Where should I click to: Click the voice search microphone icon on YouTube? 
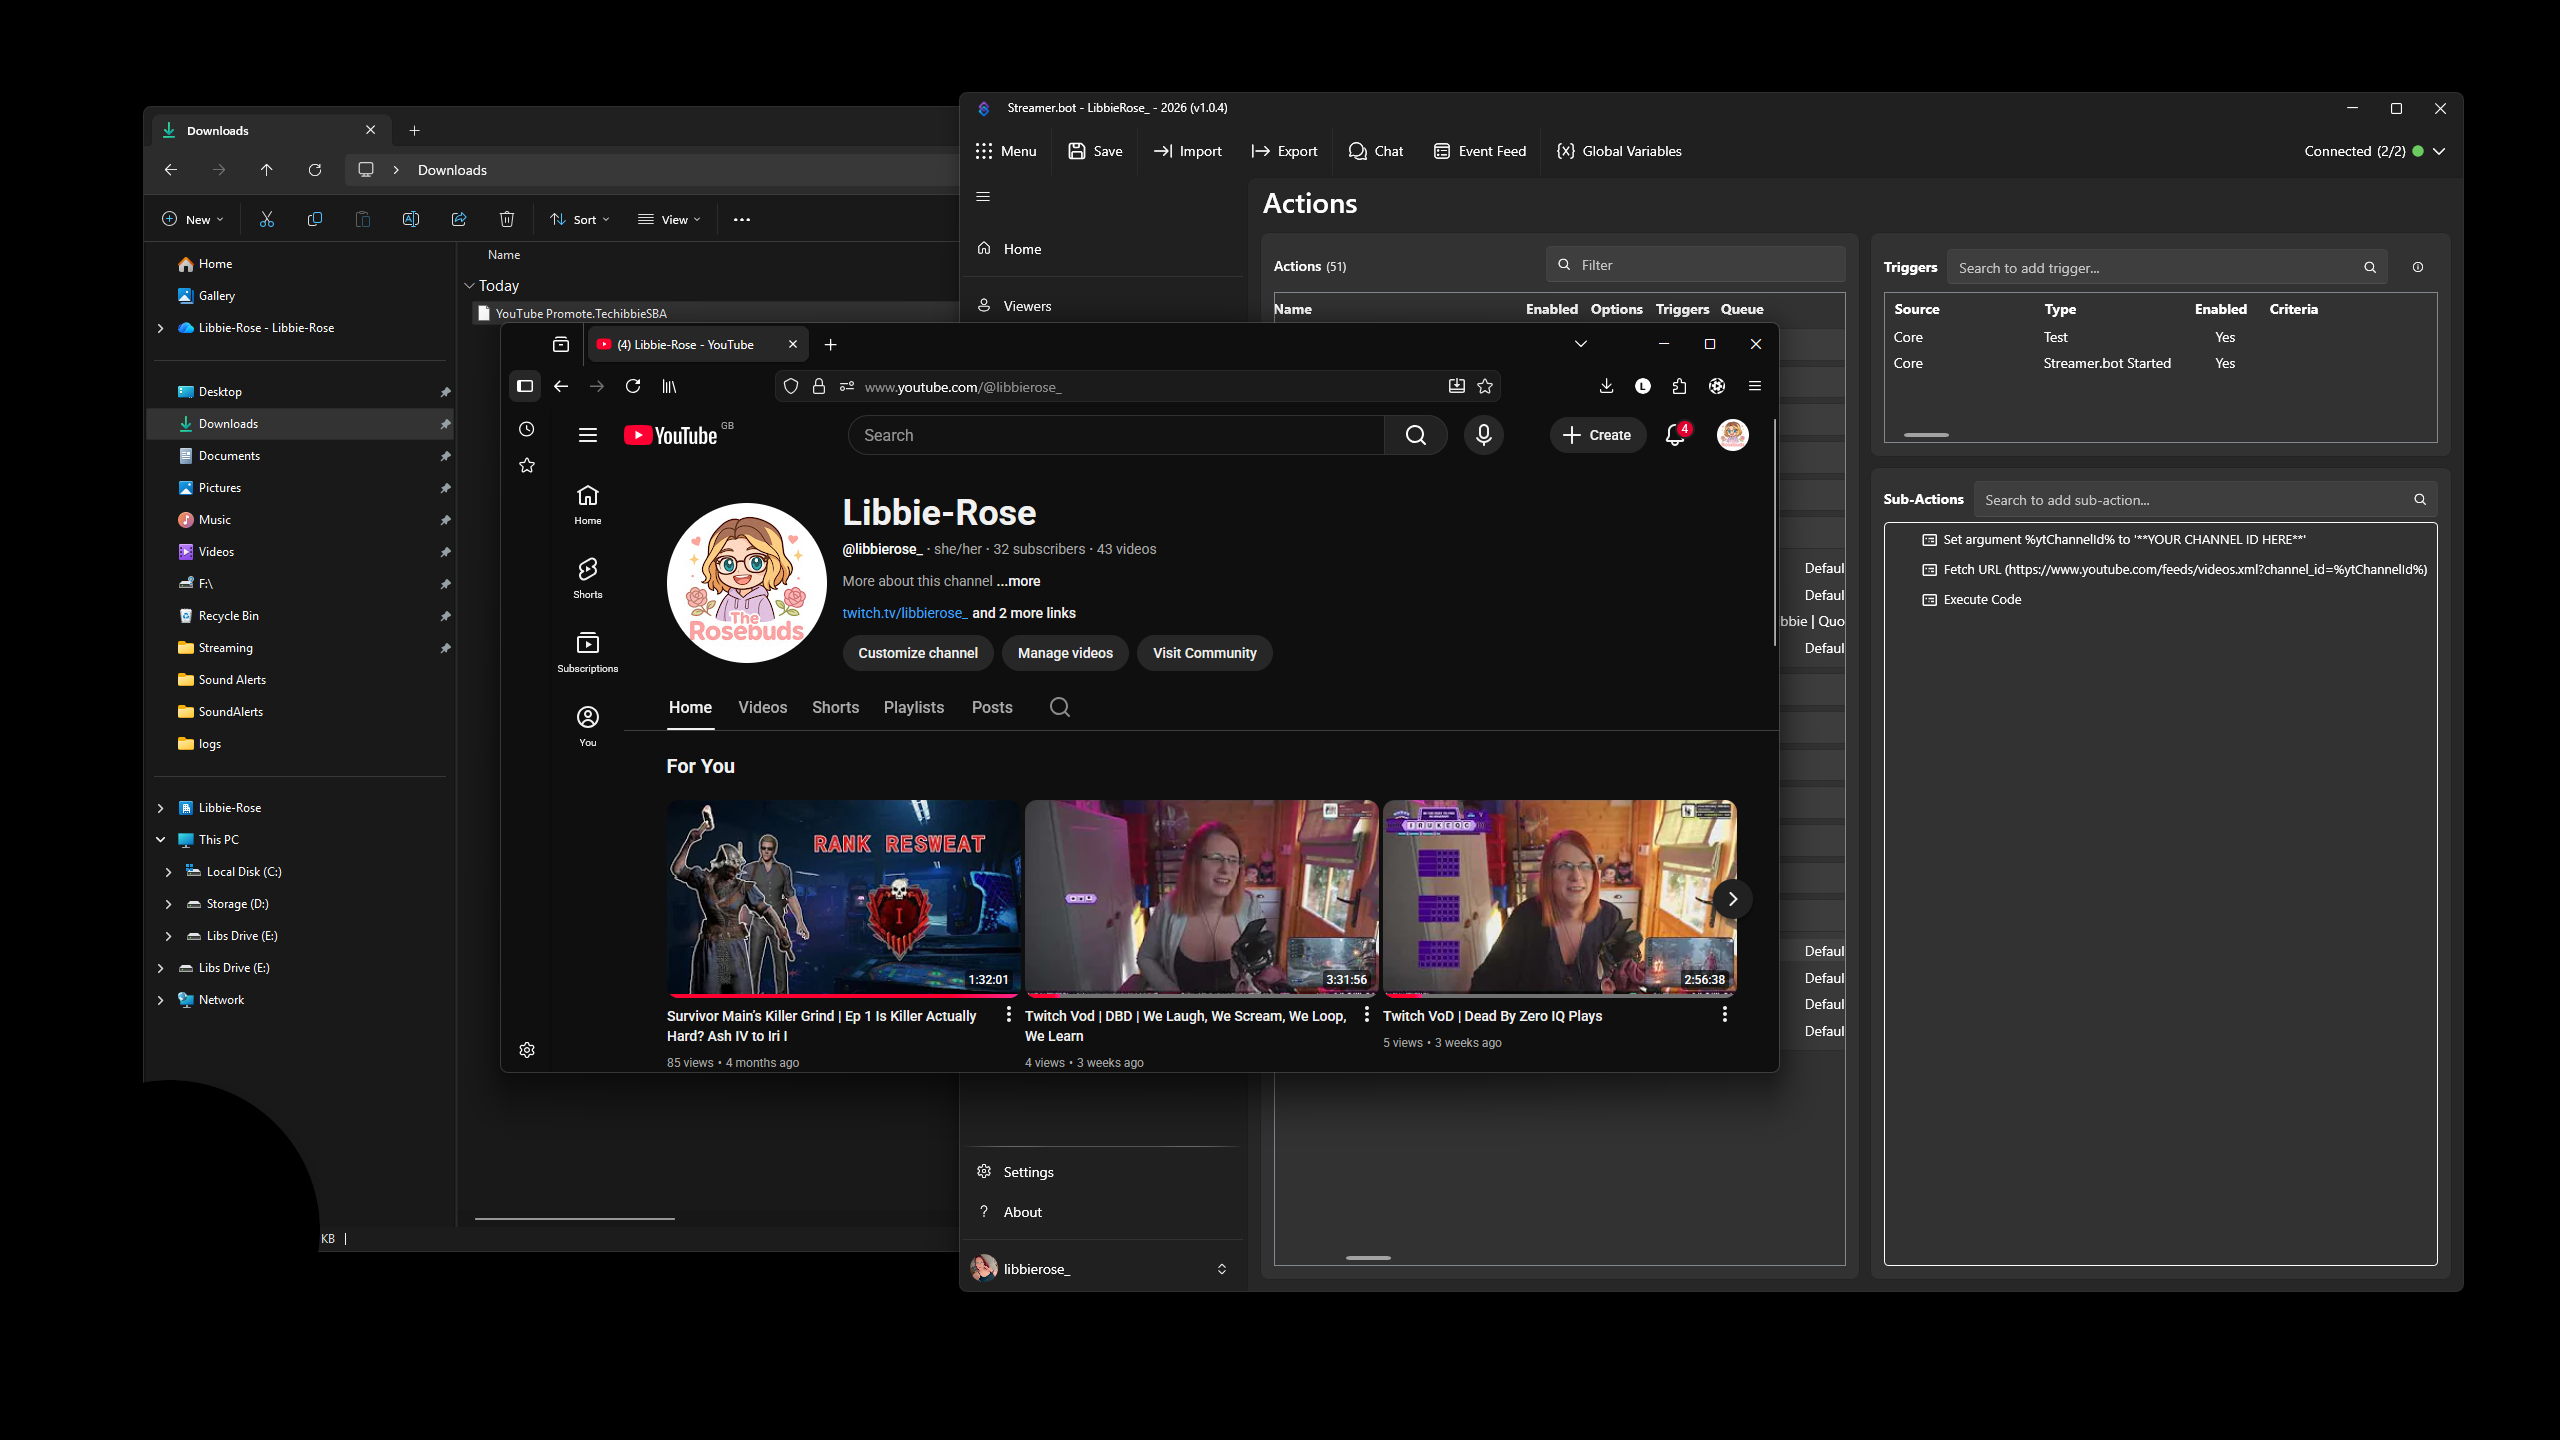click(x=1483, y=435)
